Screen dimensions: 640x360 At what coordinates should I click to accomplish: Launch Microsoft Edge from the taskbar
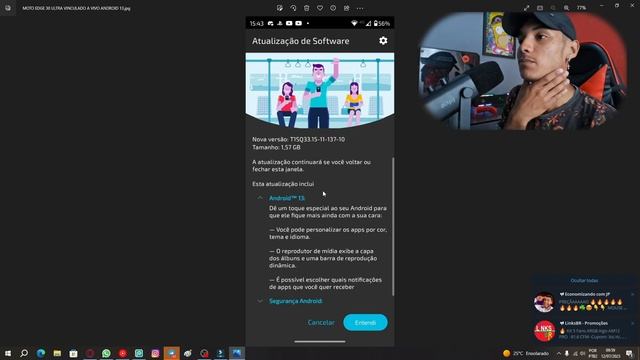point(41,353)
